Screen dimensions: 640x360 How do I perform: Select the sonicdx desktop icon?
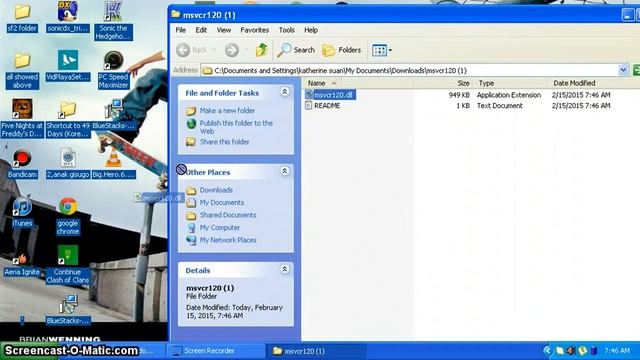pos(67,17)
